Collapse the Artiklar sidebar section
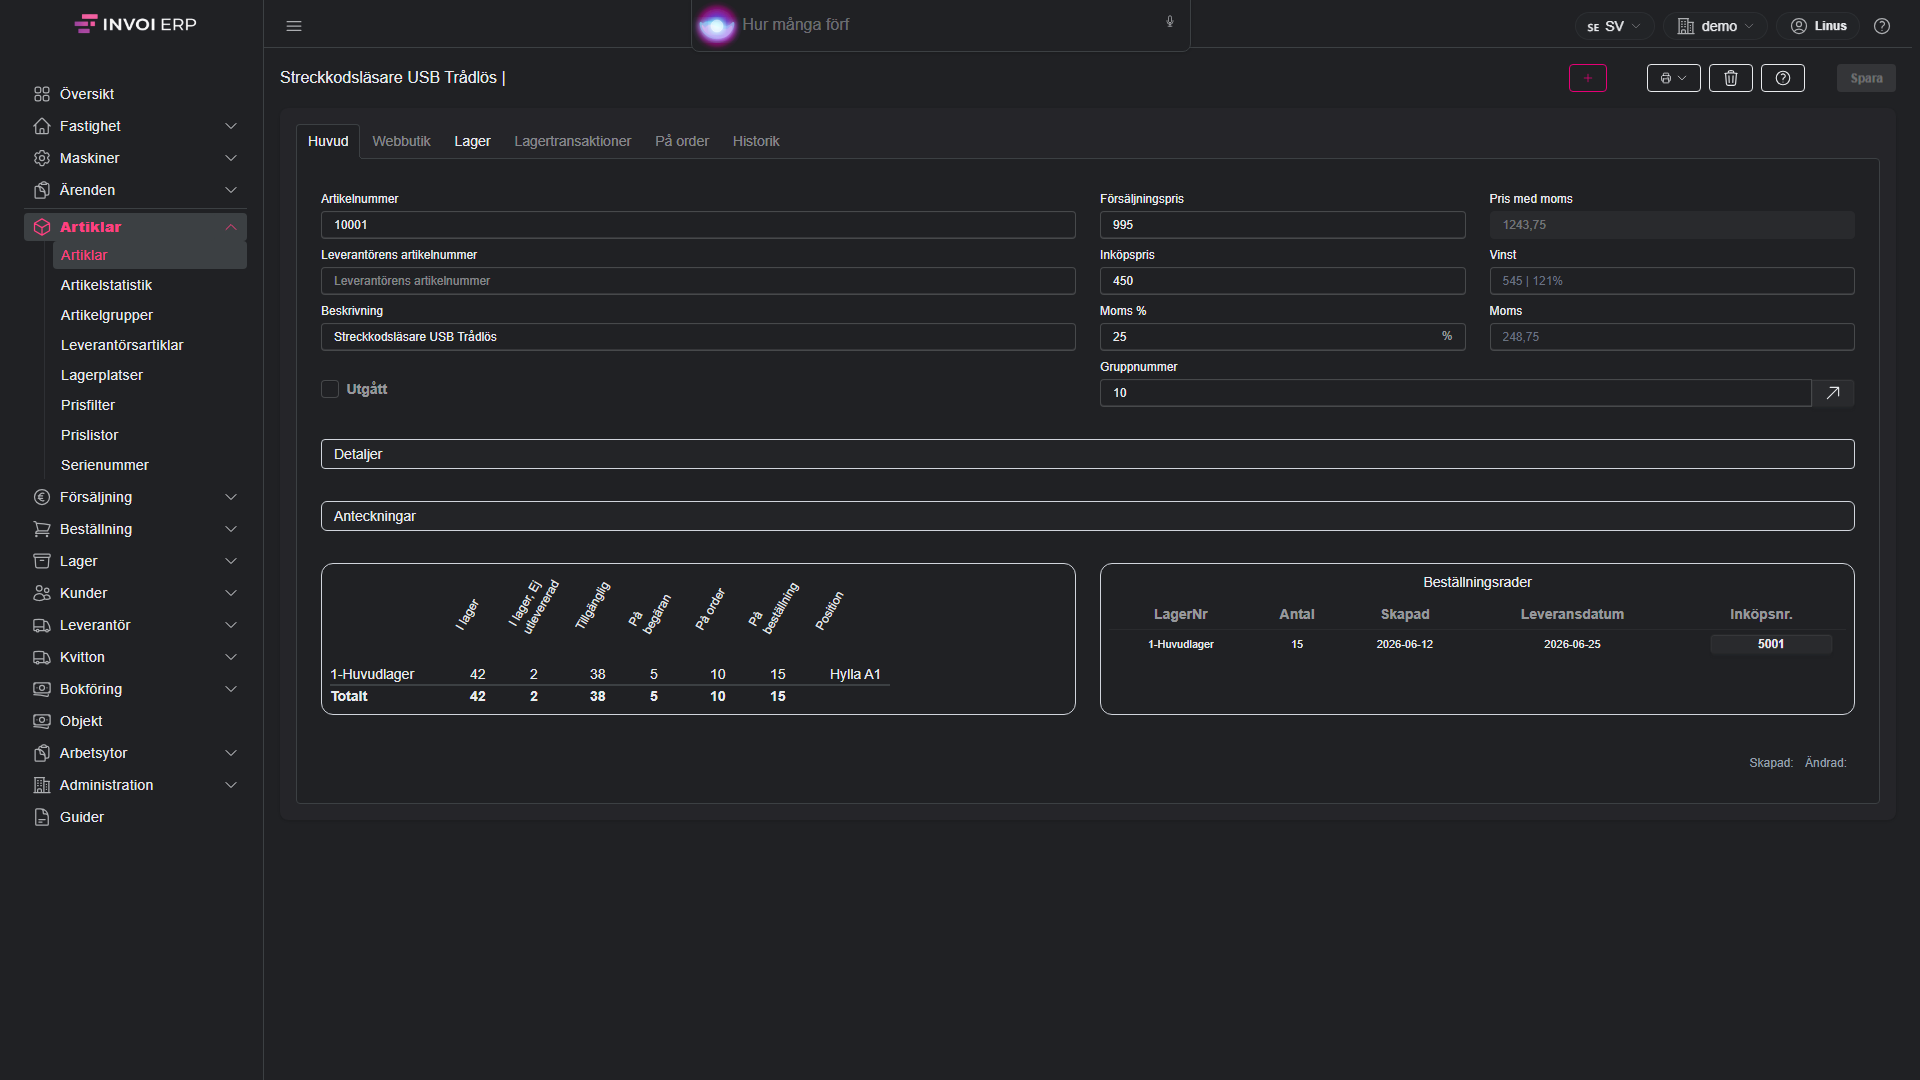Screen dimensions: 1920x1080 click(135, 227)
